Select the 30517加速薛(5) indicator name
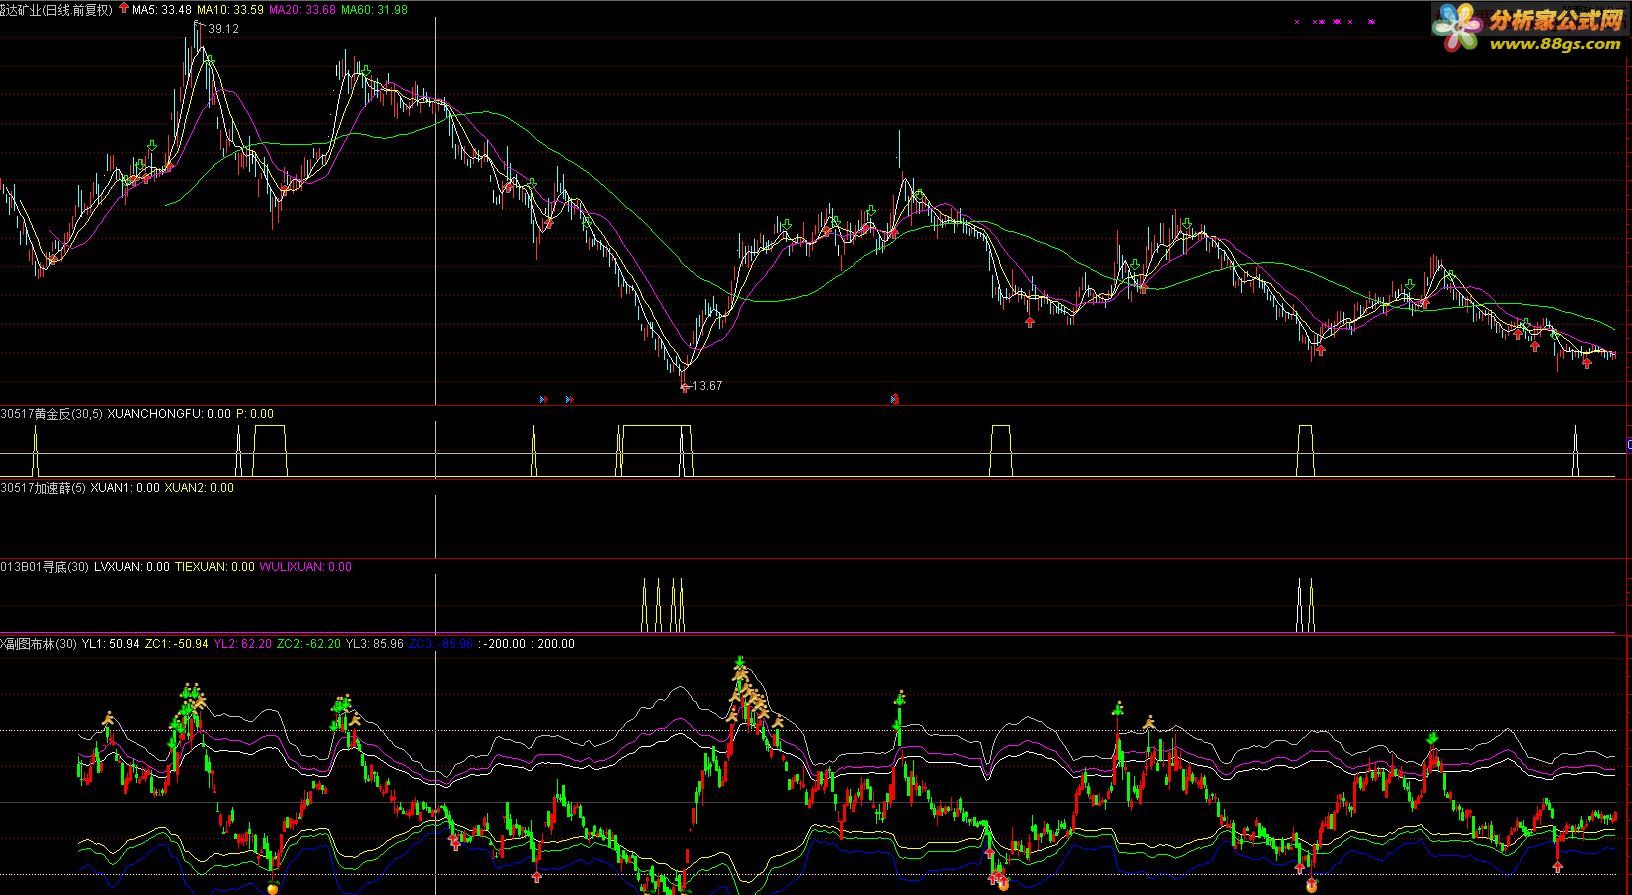The width and height of the screenshot is (1632, 895). (43, 488)
